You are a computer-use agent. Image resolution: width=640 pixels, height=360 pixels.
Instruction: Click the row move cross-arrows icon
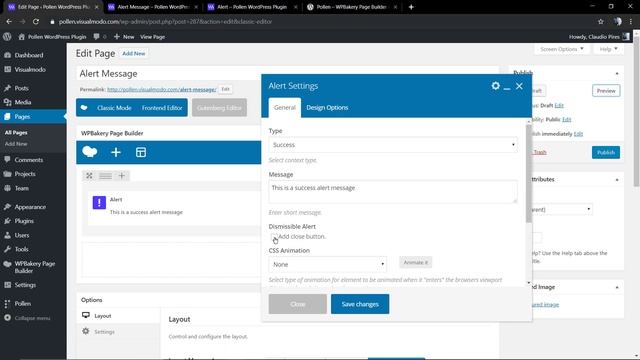pos(89,176)
